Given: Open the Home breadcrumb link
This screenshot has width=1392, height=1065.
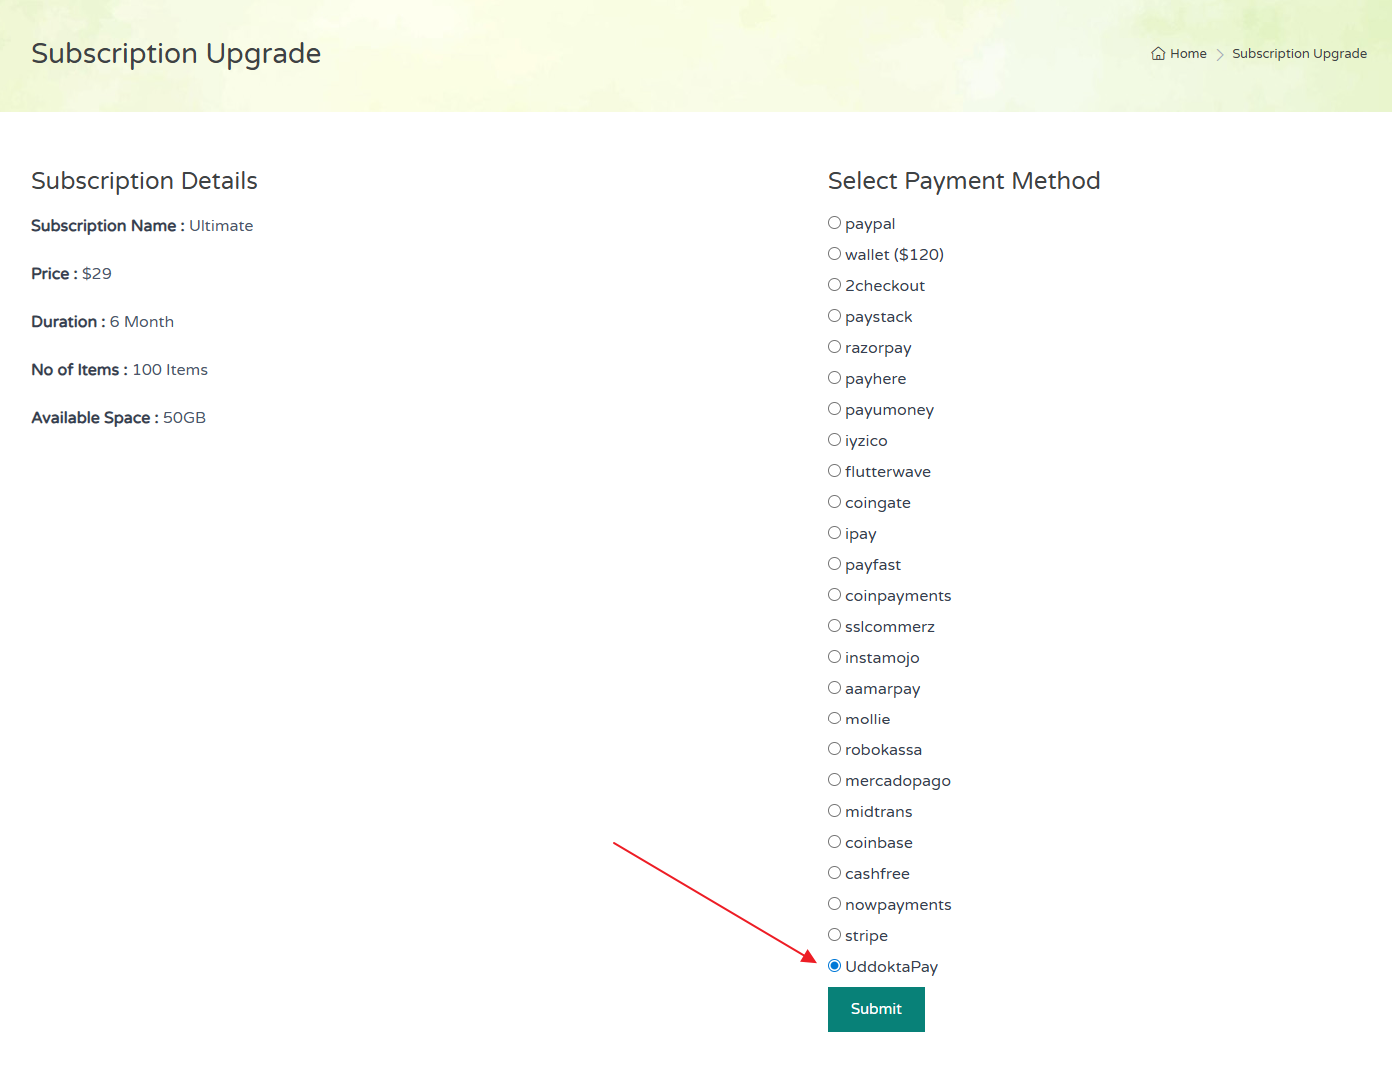Looking at the screenshot, I should click(x=1188, y=54).
